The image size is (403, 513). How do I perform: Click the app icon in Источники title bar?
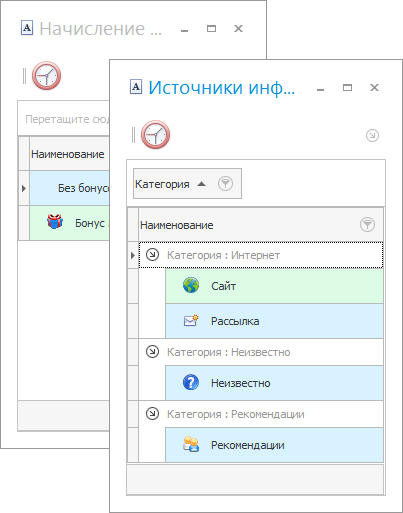136,87
